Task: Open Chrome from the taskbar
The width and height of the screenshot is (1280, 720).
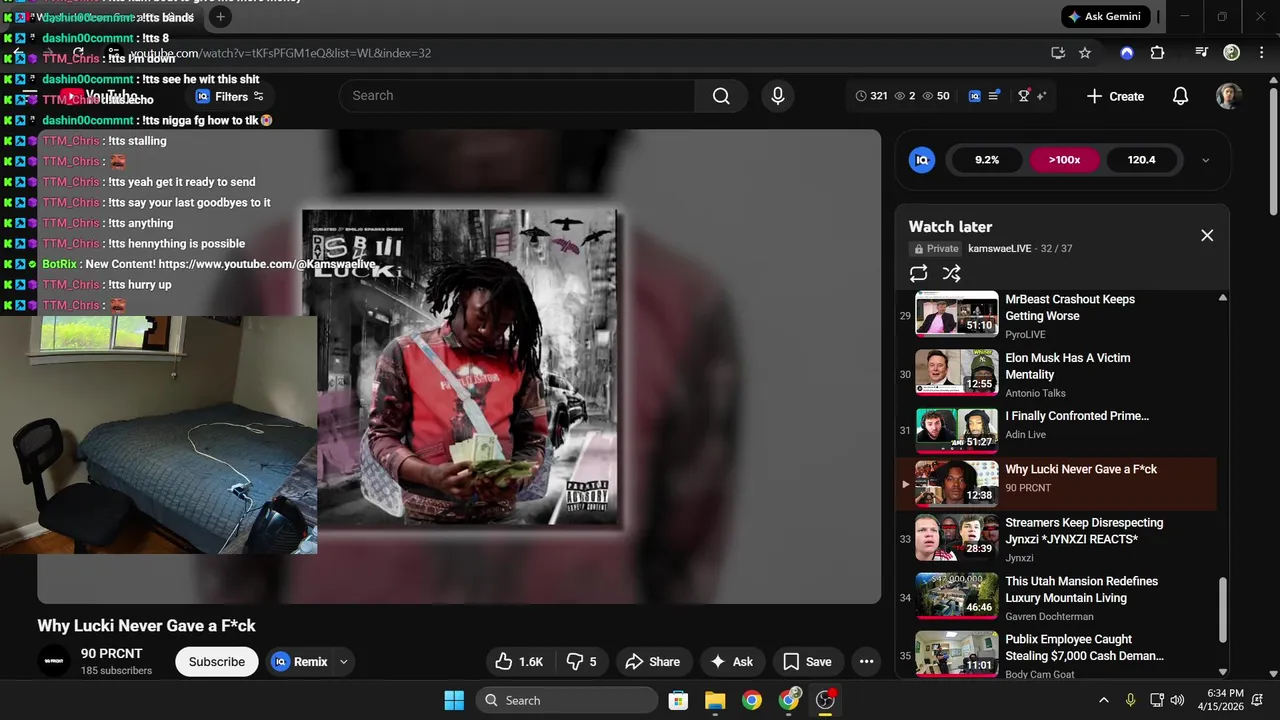Action: pos(752,700)
